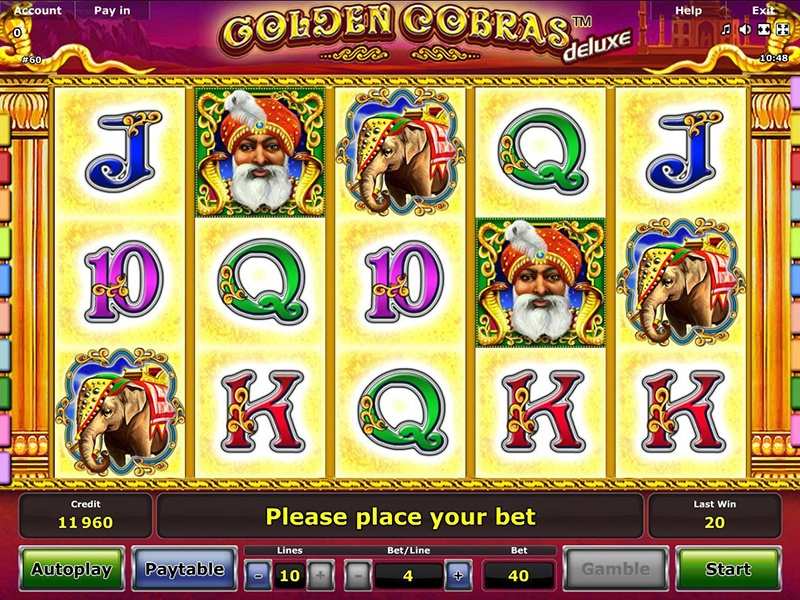Toggle fullscreen with the four-arrows icon
The image size is (800, 600).
(x=782, y=30)
